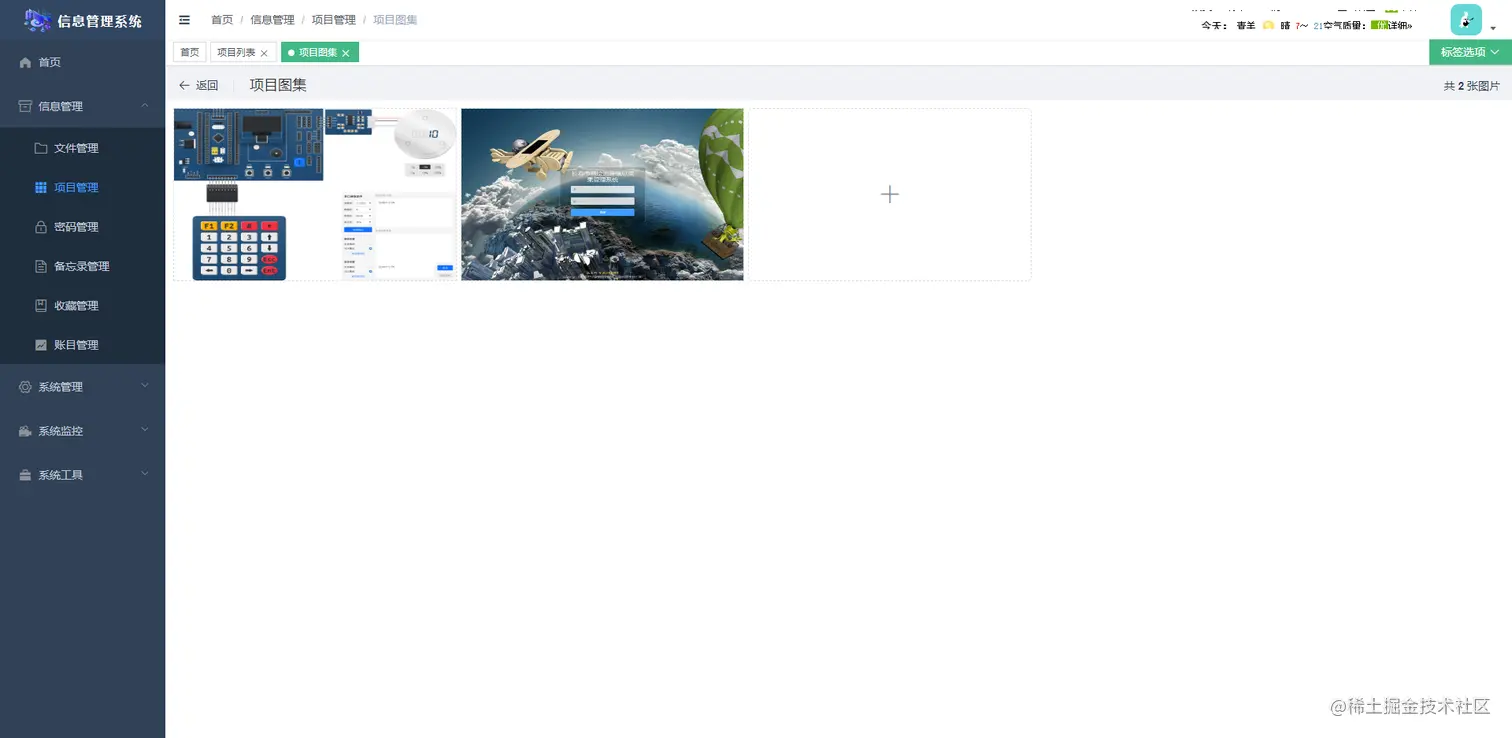
Task: Select the 项目图集 tab
Action: tap(318, 52)
